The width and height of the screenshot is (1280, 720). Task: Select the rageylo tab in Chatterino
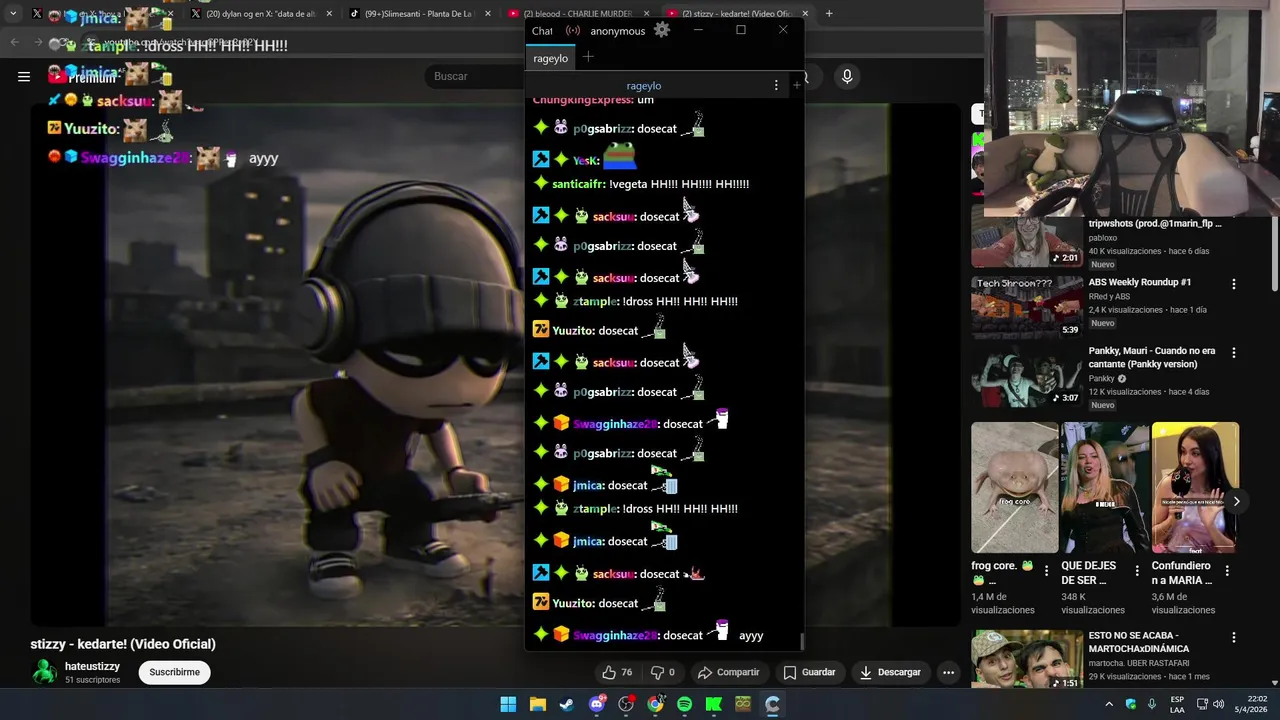click(x=550, y=58)
